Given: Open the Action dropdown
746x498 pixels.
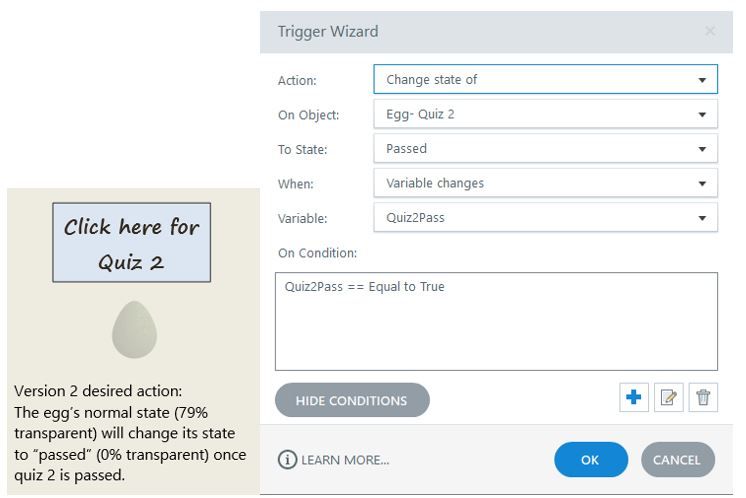Looking at the screenshot, I should tap(545, 80).
